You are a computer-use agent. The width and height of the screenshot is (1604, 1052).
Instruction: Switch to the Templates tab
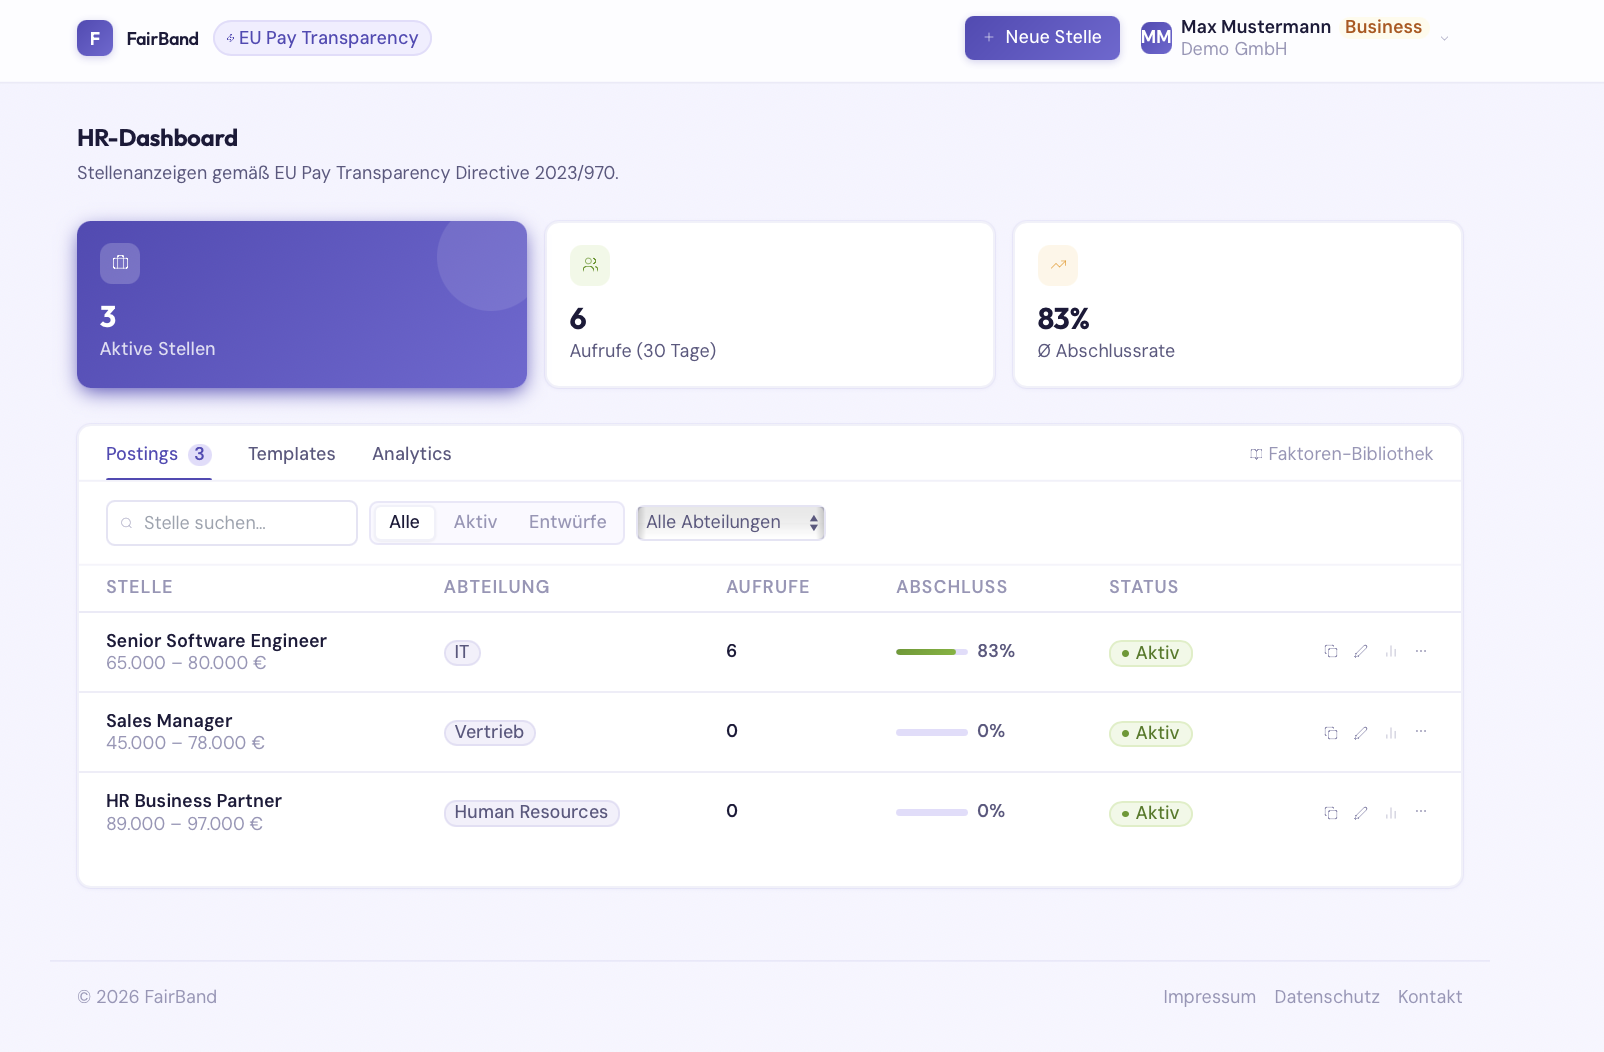pos(292,454)
